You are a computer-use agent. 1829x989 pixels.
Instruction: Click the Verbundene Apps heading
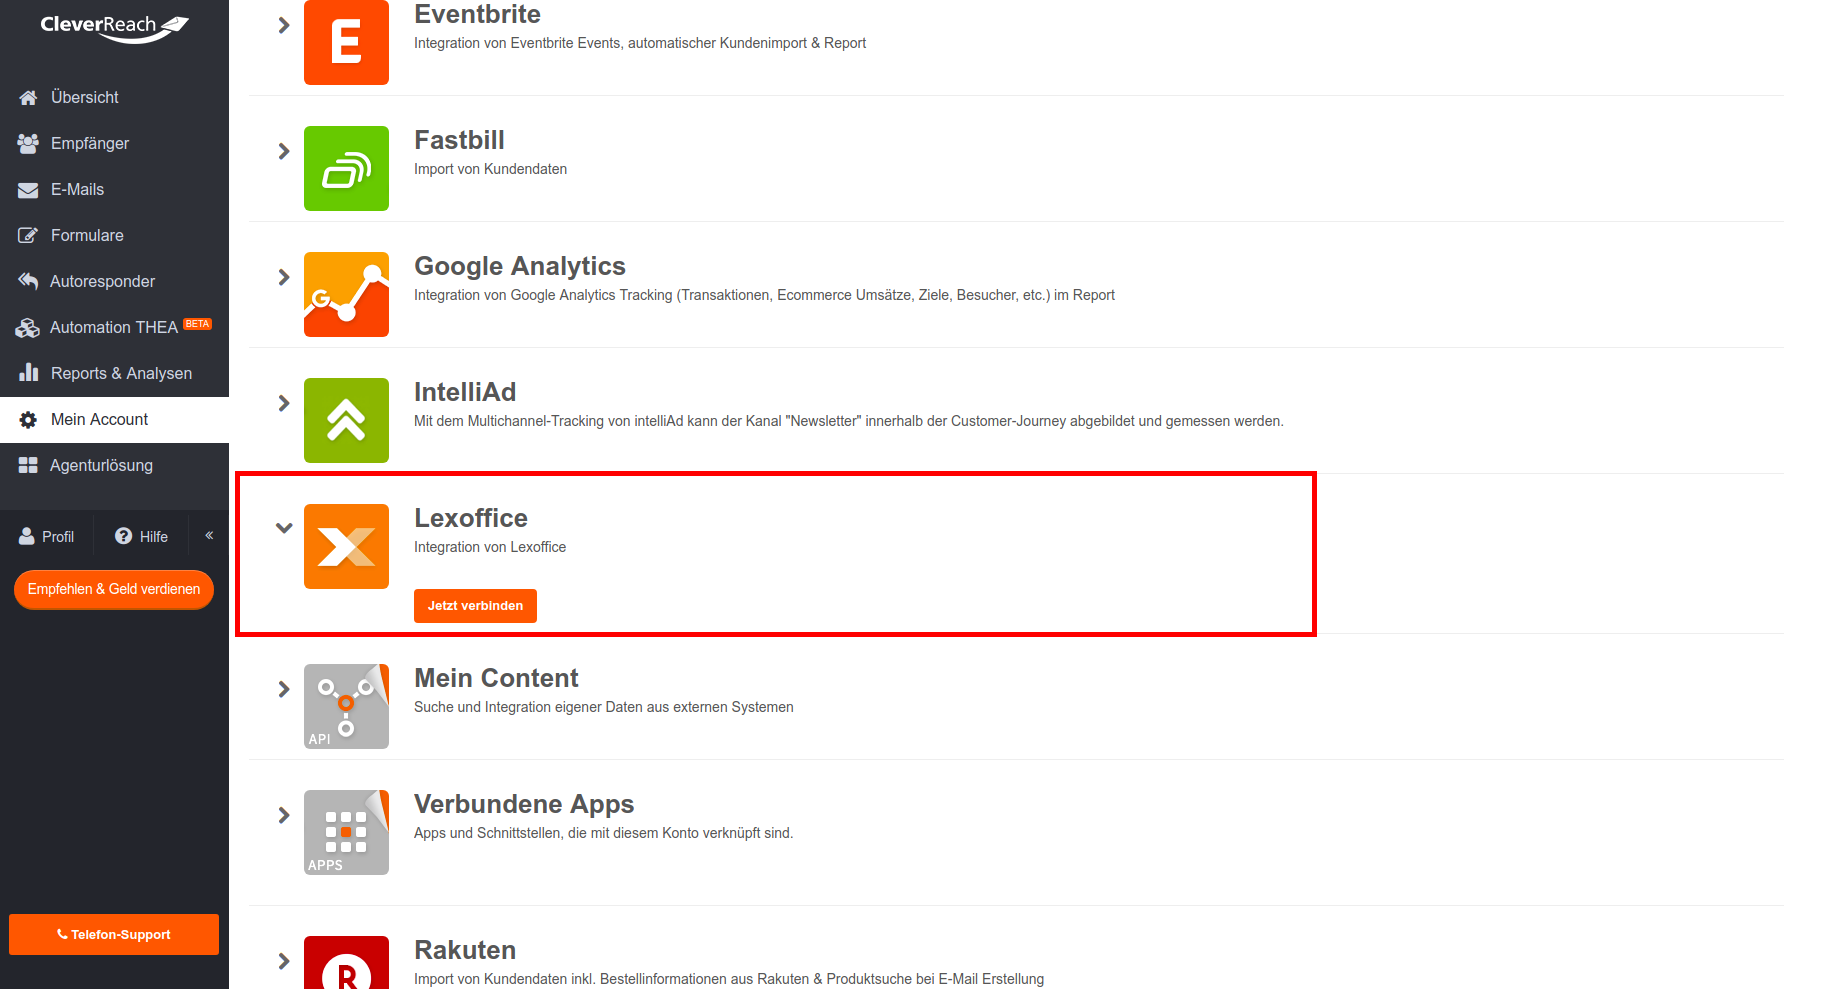(x=524, y=804)
